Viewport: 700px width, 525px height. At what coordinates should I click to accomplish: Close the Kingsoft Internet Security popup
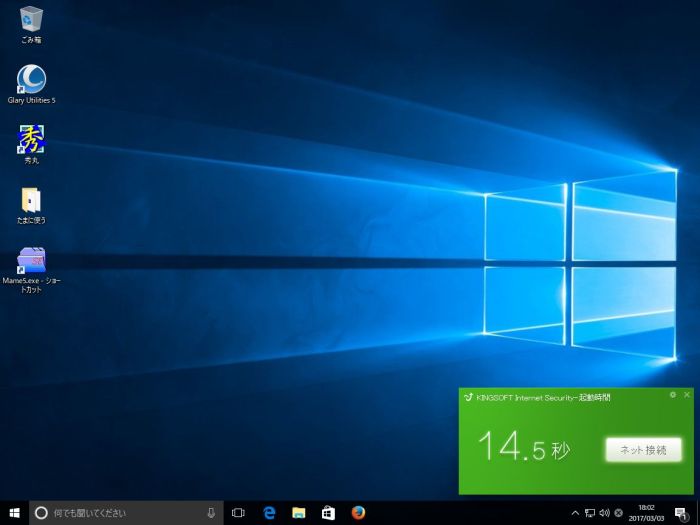click(x=687, y=395)
